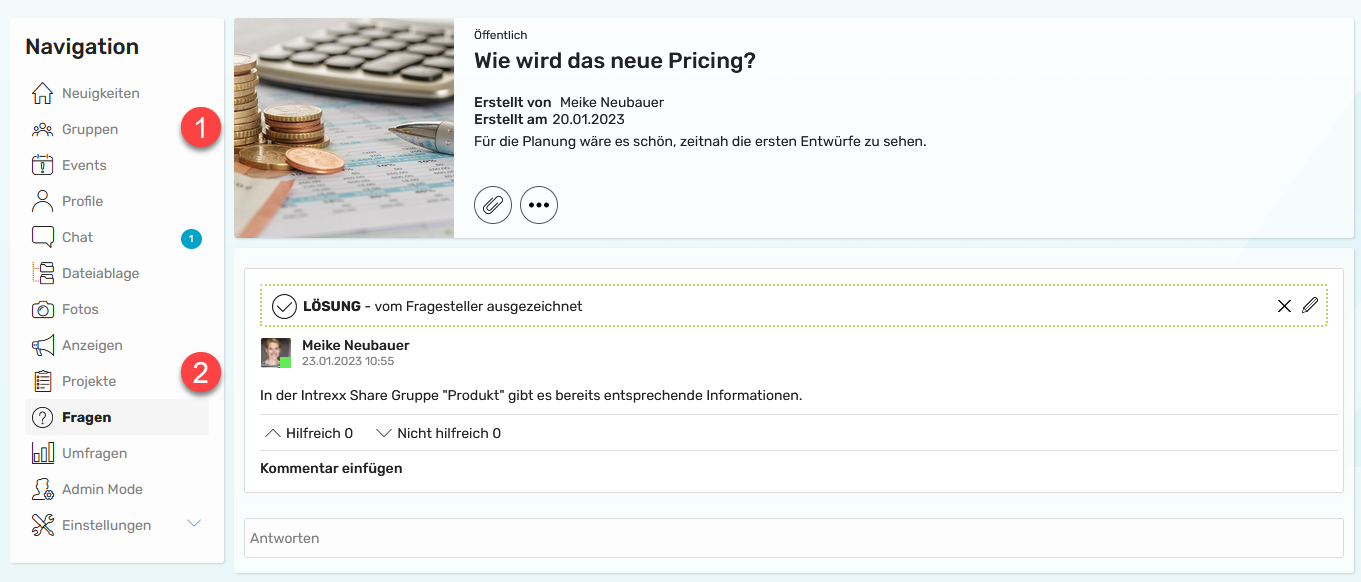Click the Gruppen people icon
Viewport: 1361px width, 582px height.
pyautogui.click(x=42, y=129)
